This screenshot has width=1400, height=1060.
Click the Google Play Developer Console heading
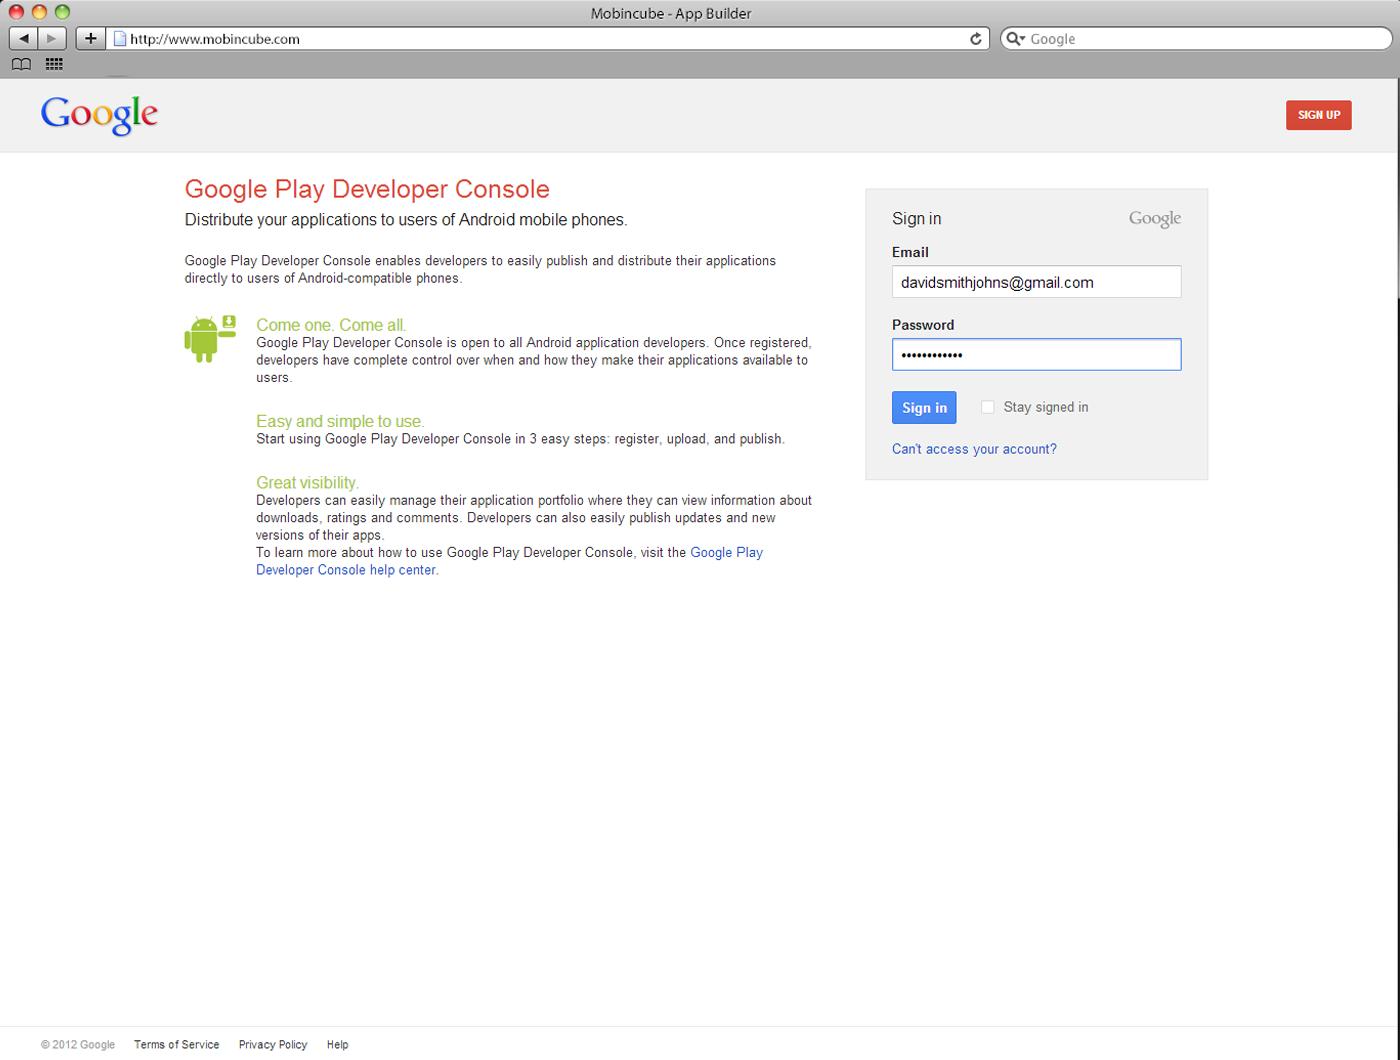point(367,189)
